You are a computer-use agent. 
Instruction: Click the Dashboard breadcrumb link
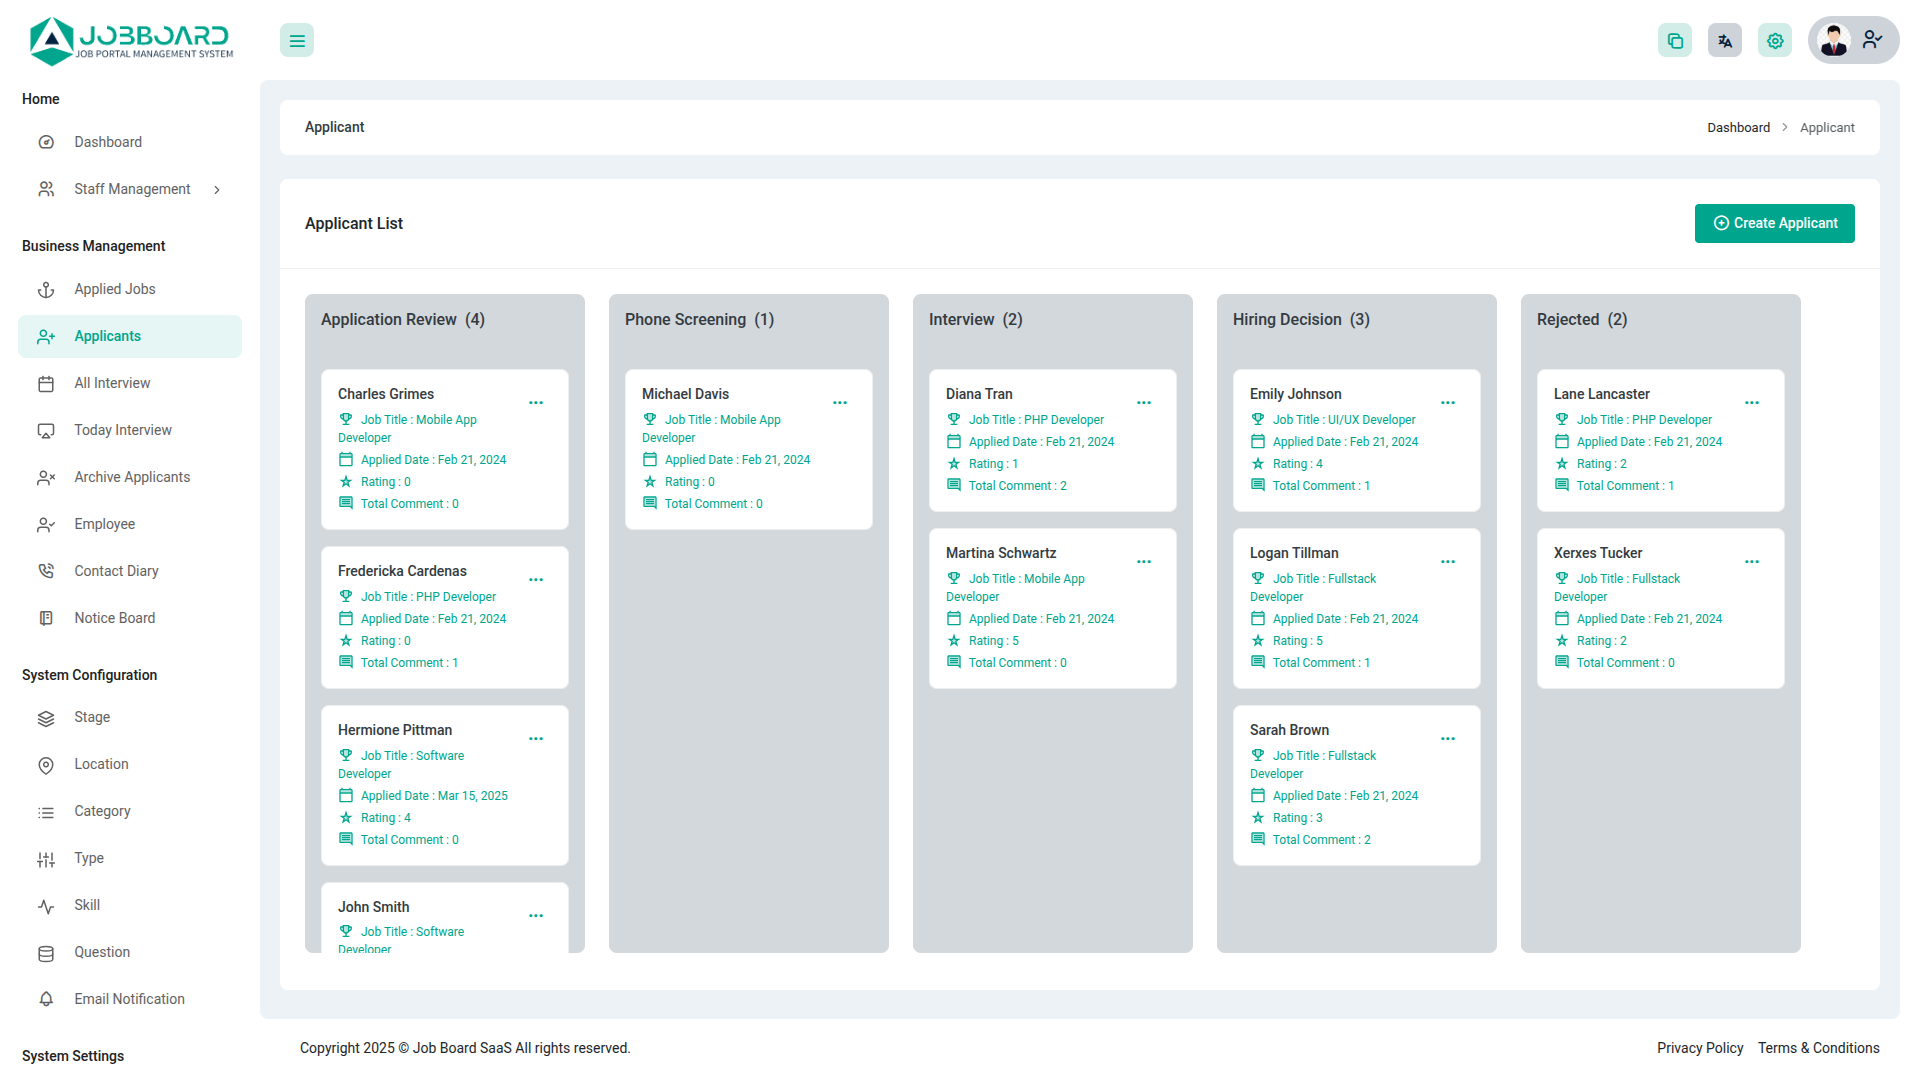point(1738,128)
